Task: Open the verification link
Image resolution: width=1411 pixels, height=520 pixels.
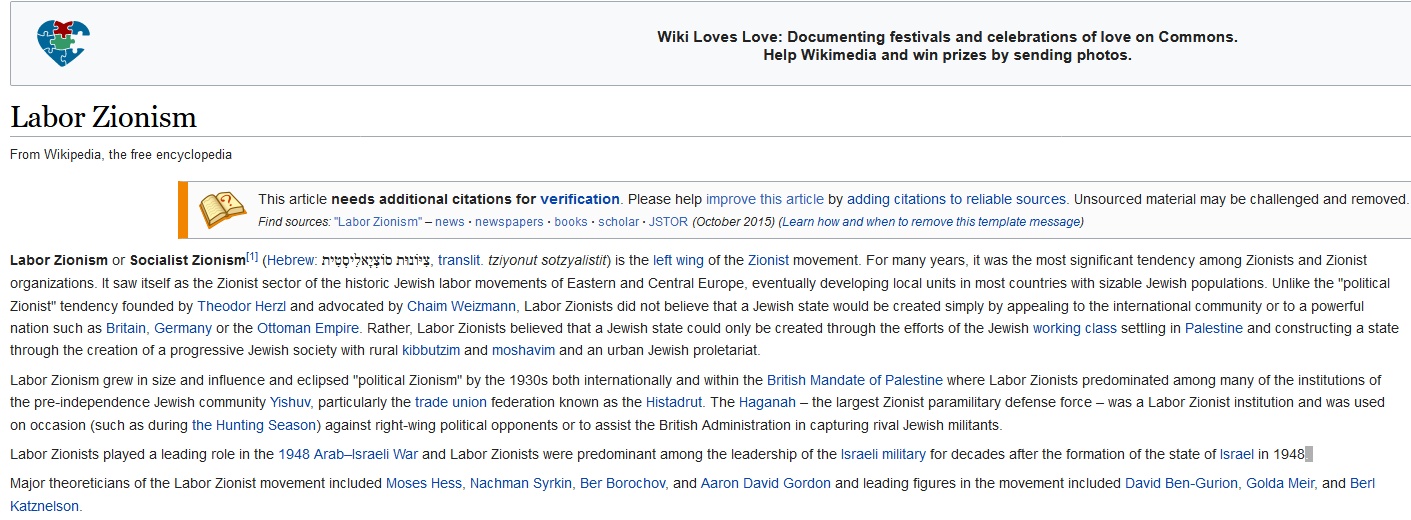Action: coord(580,199)
